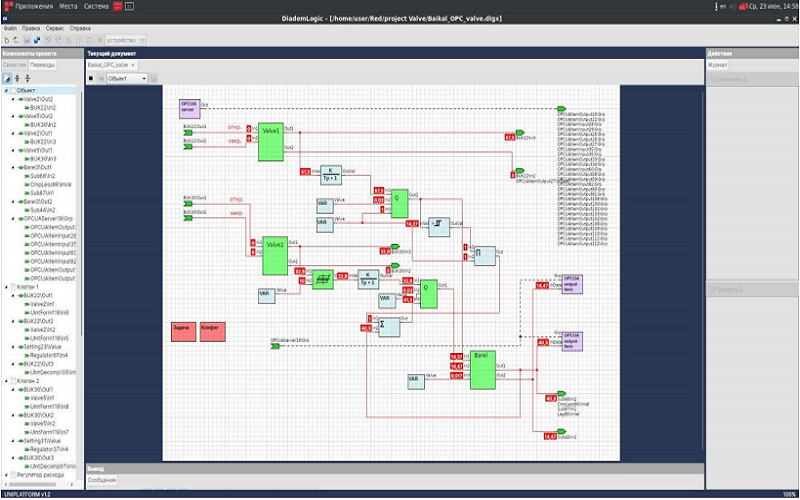Select the Barrel green block
The height and width of the screenshot is (500, 800).
click(482, 369)
